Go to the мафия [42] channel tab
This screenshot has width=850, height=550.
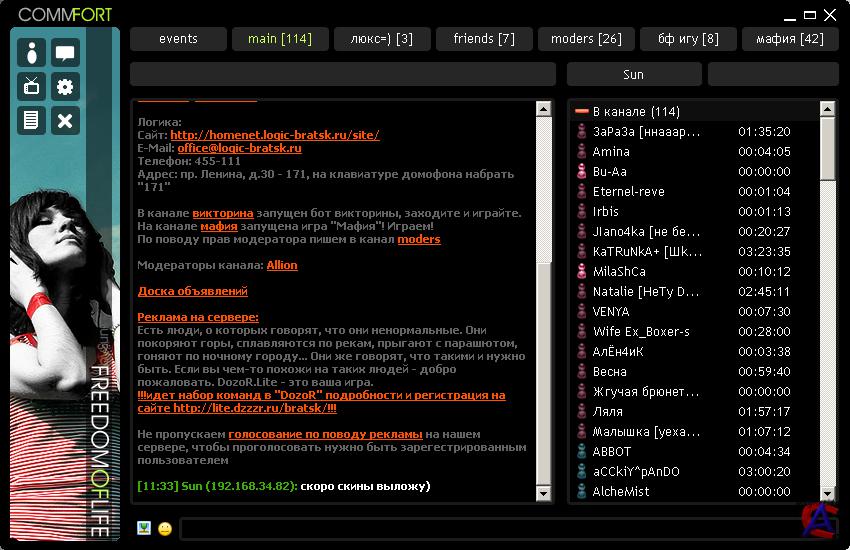[x=789, y=39]
